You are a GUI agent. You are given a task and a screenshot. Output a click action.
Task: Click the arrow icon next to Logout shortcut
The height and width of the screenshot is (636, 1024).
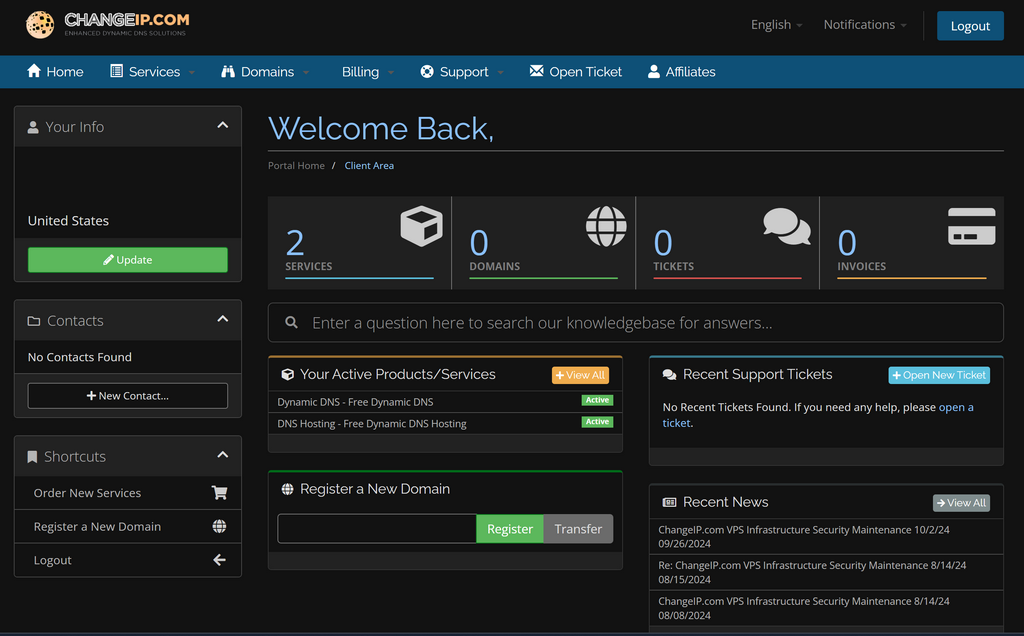tap(219, 561)
